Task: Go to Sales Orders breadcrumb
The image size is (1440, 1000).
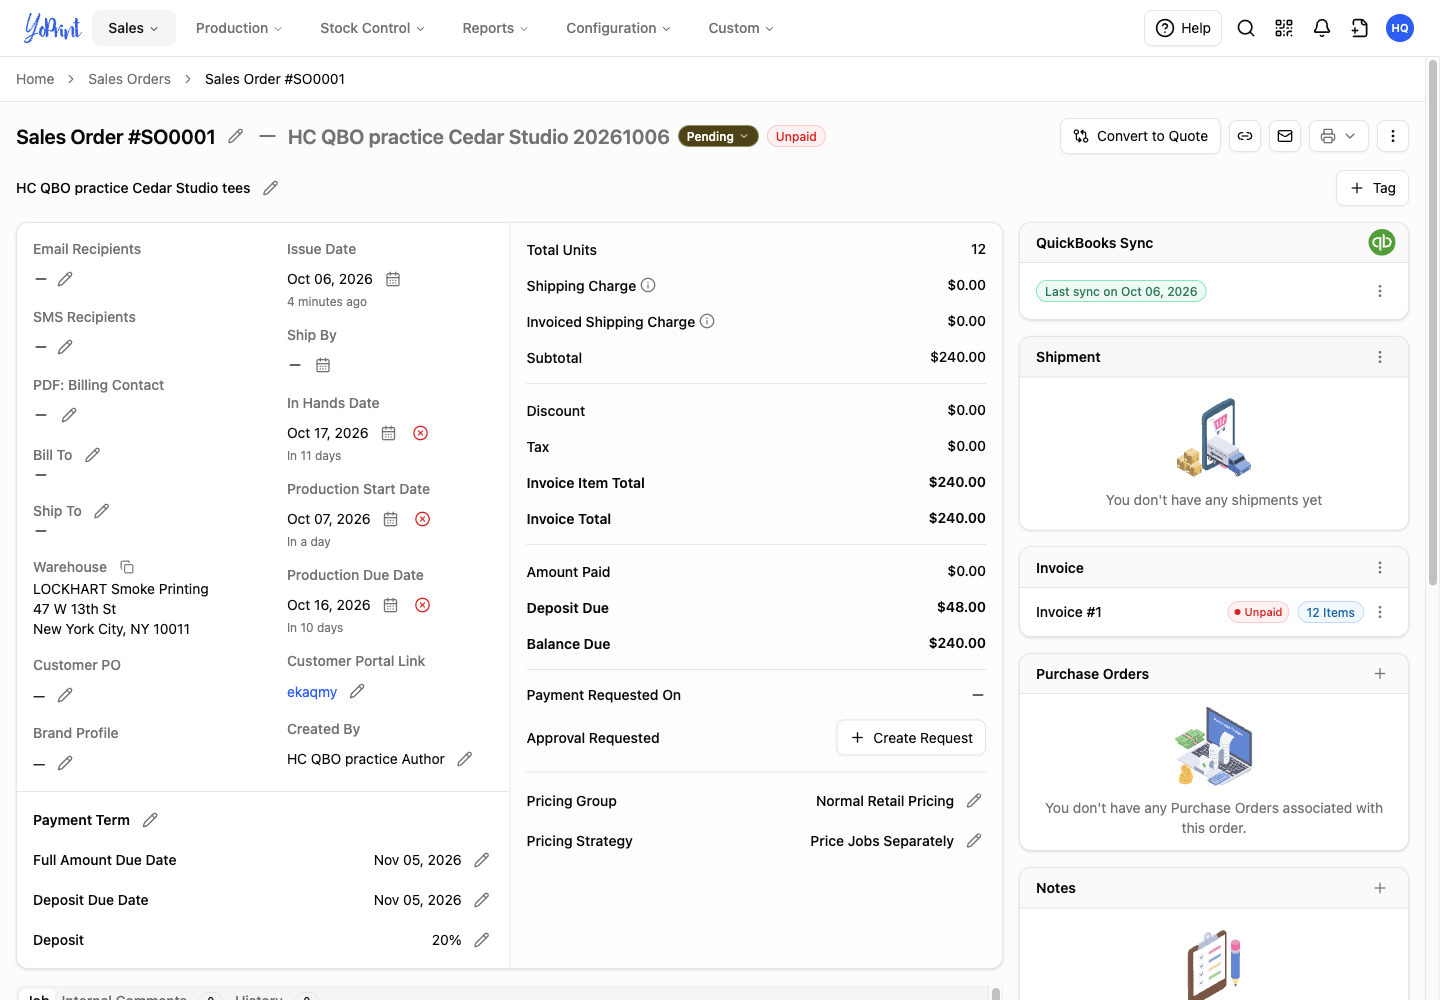Action: [x=129, y=79]
